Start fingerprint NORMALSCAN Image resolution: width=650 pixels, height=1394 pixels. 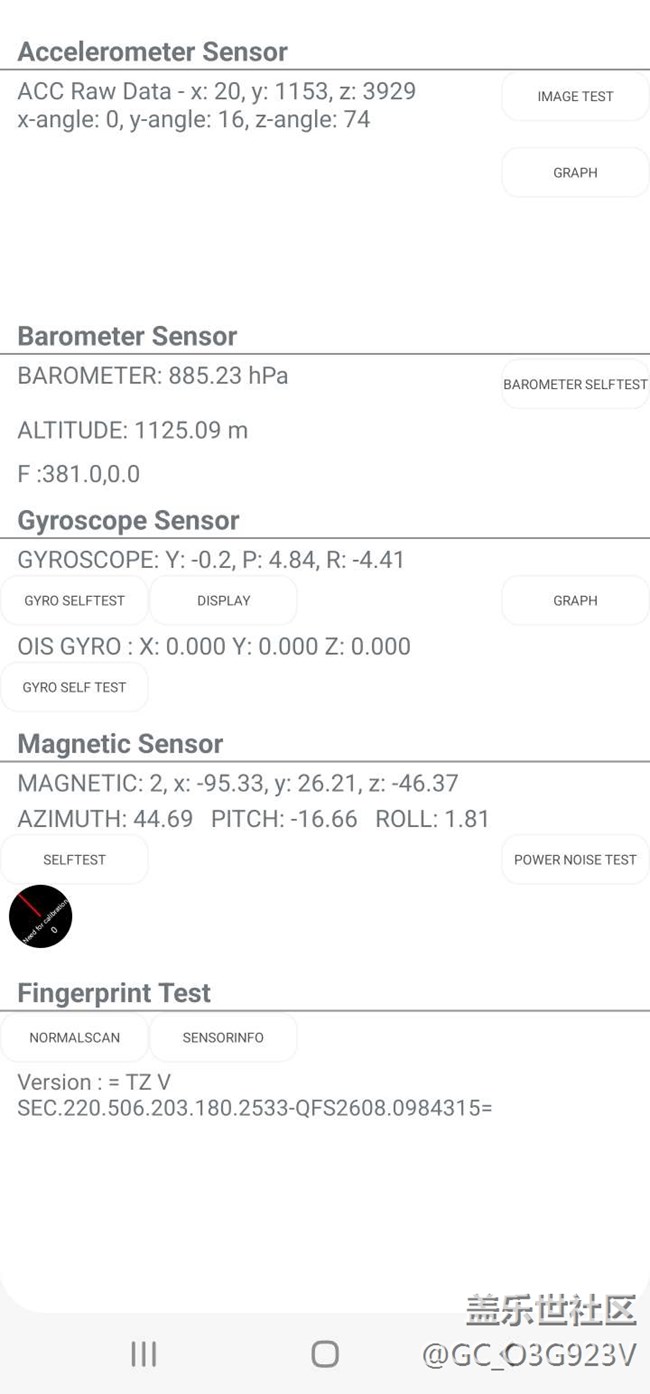point(75,1038)
